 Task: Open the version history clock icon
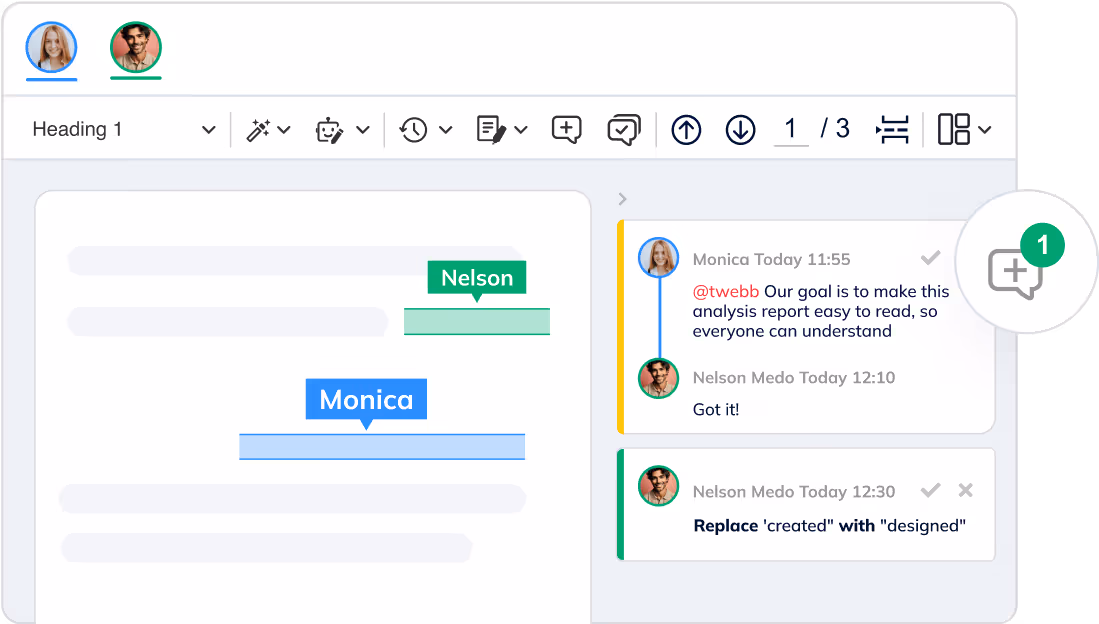413,130
